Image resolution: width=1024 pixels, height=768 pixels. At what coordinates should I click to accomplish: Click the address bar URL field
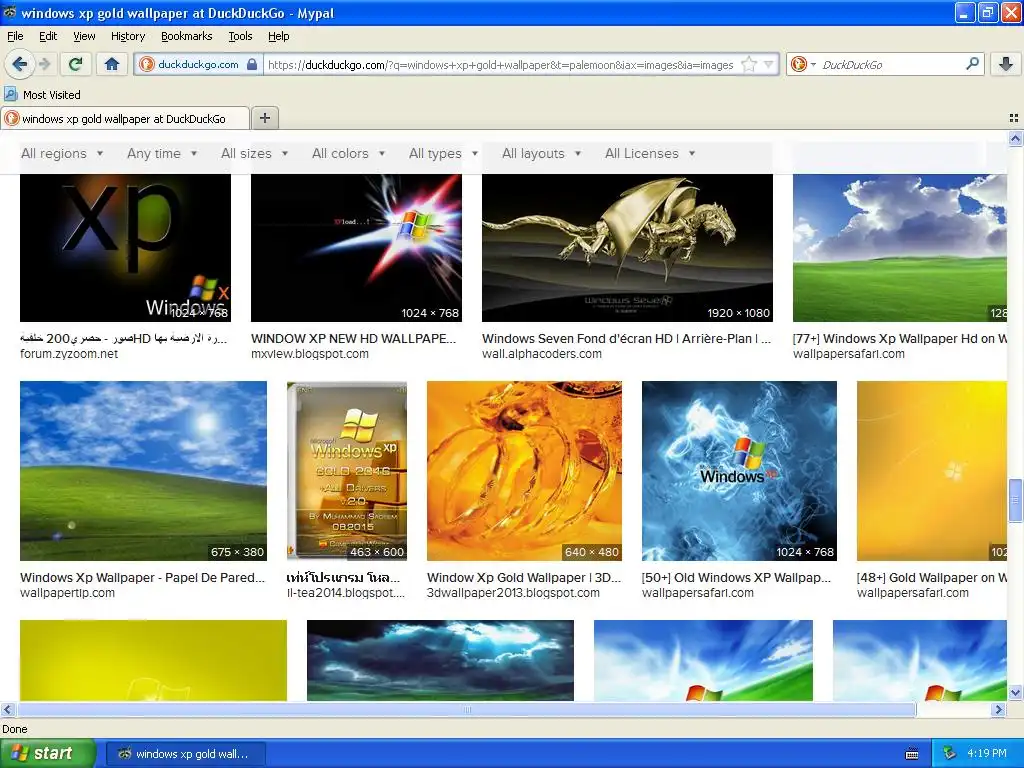point(500,65)
